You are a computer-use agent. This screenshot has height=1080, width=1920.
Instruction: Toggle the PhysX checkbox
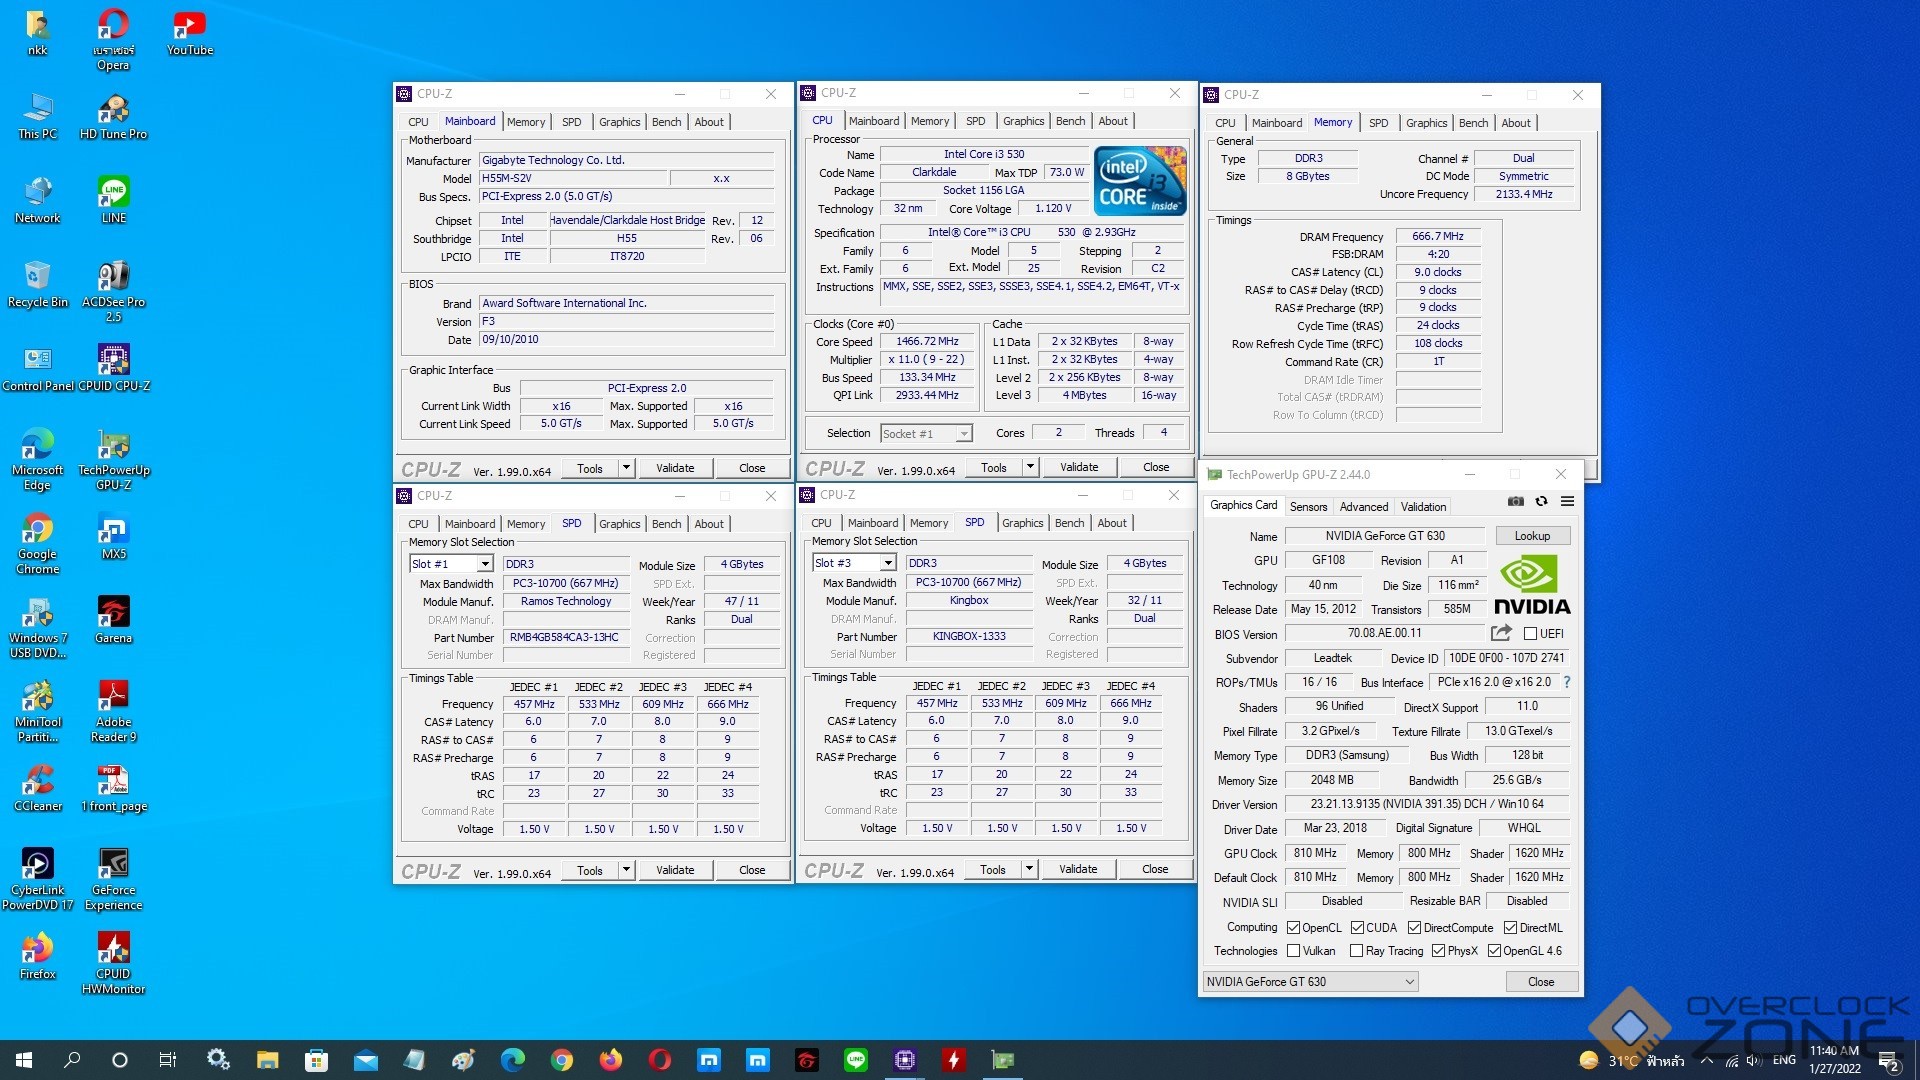click(1438, 951)
